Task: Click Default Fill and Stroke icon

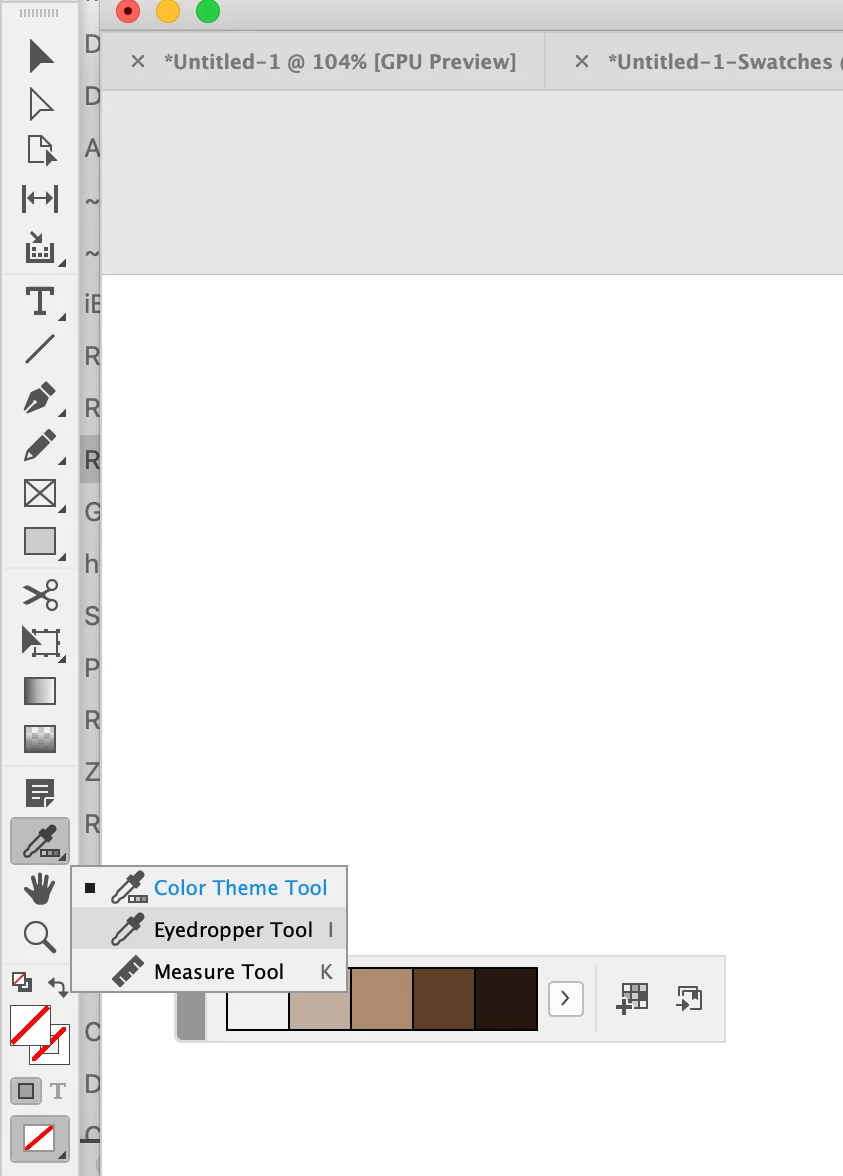Action: (x=22, y=982)
